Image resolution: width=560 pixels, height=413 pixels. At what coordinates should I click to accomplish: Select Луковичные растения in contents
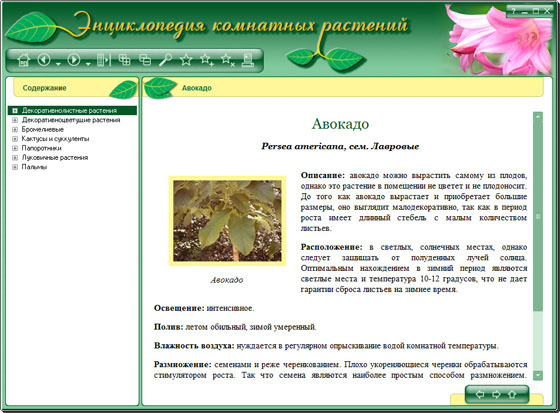point(55,158)
